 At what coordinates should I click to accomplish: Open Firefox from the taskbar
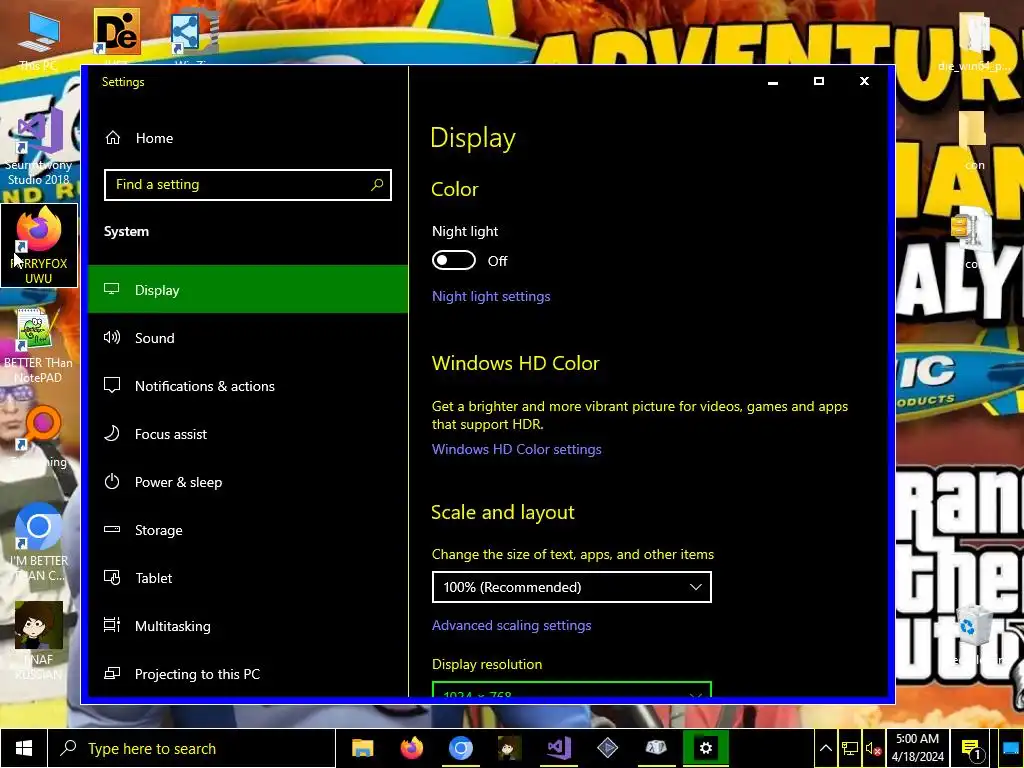(x=411, y=748)
